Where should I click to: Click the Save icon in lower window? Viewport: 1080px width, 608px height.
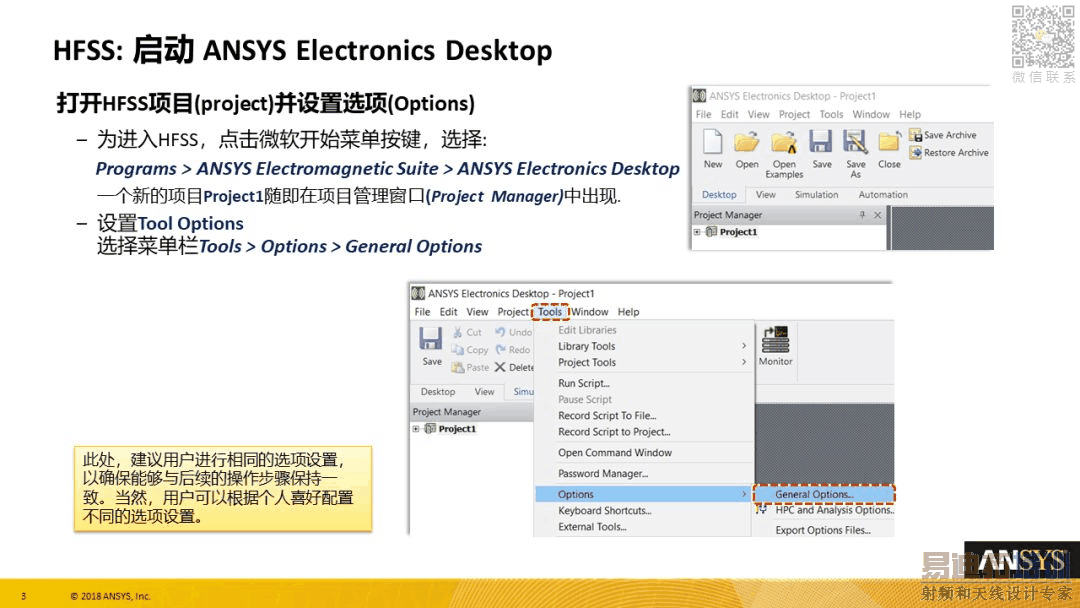click(x=431, y=338)
